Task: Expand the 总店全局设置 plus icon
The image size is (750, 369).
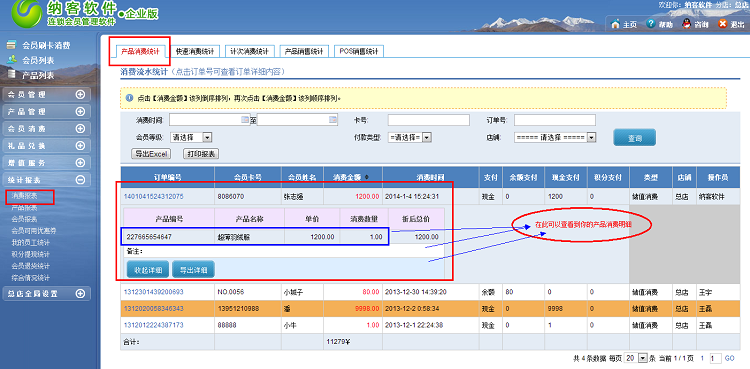Action: 80,293
